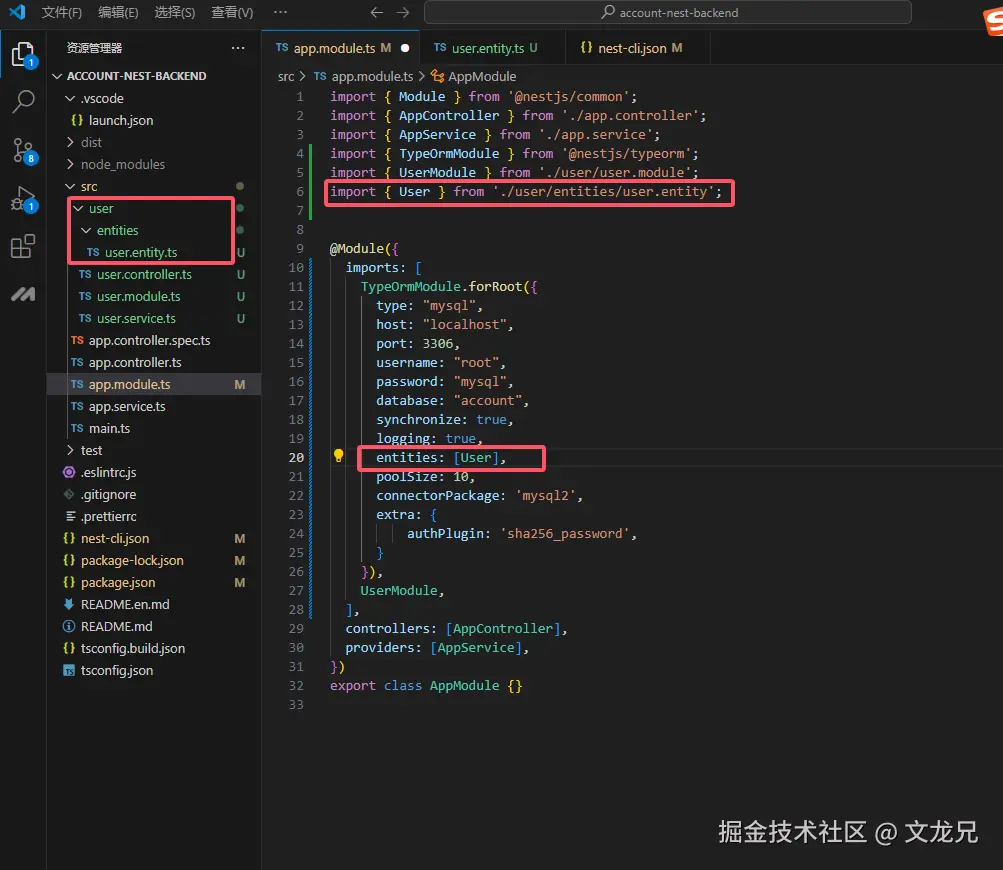Open main.ts file
Screen dimensions: 1003x870
coord(154,429)
